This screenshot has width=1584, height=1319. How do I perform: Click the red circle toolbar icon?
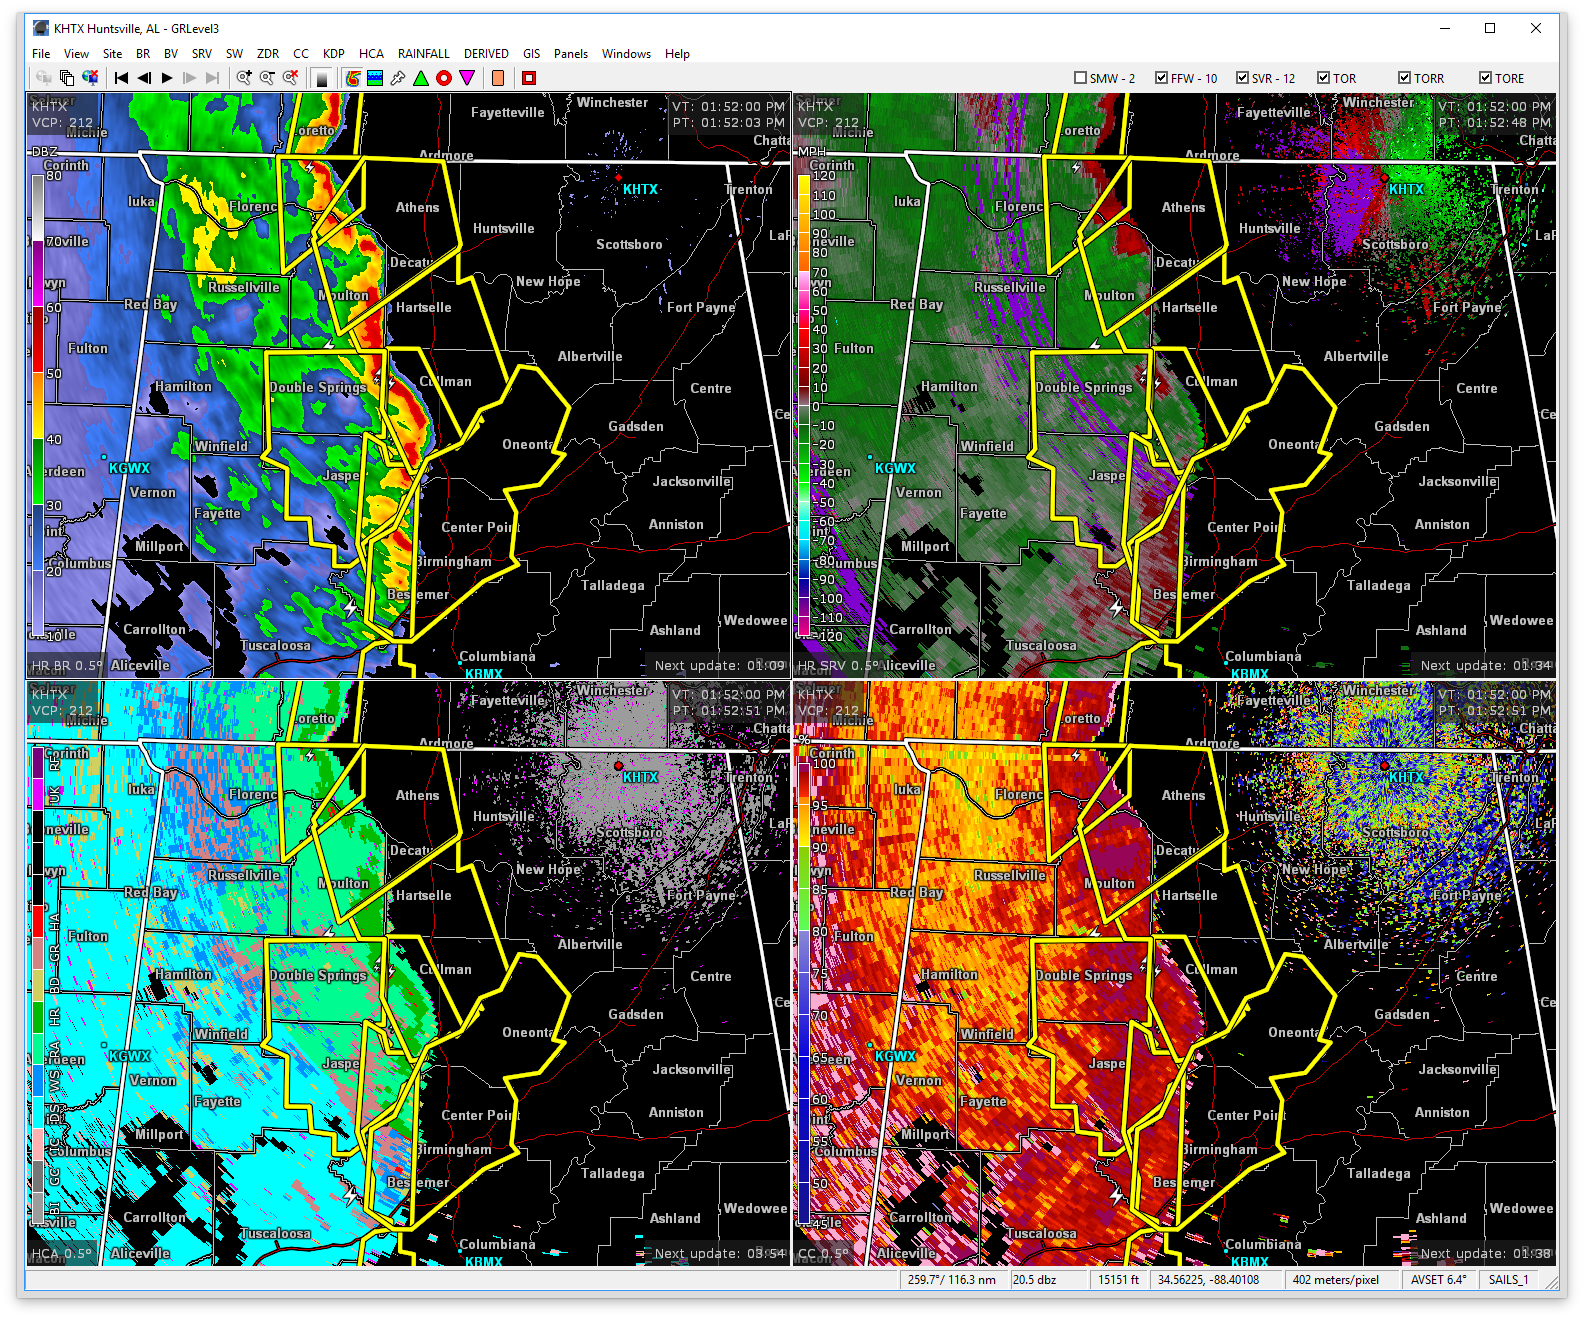(x=444, y=78)
